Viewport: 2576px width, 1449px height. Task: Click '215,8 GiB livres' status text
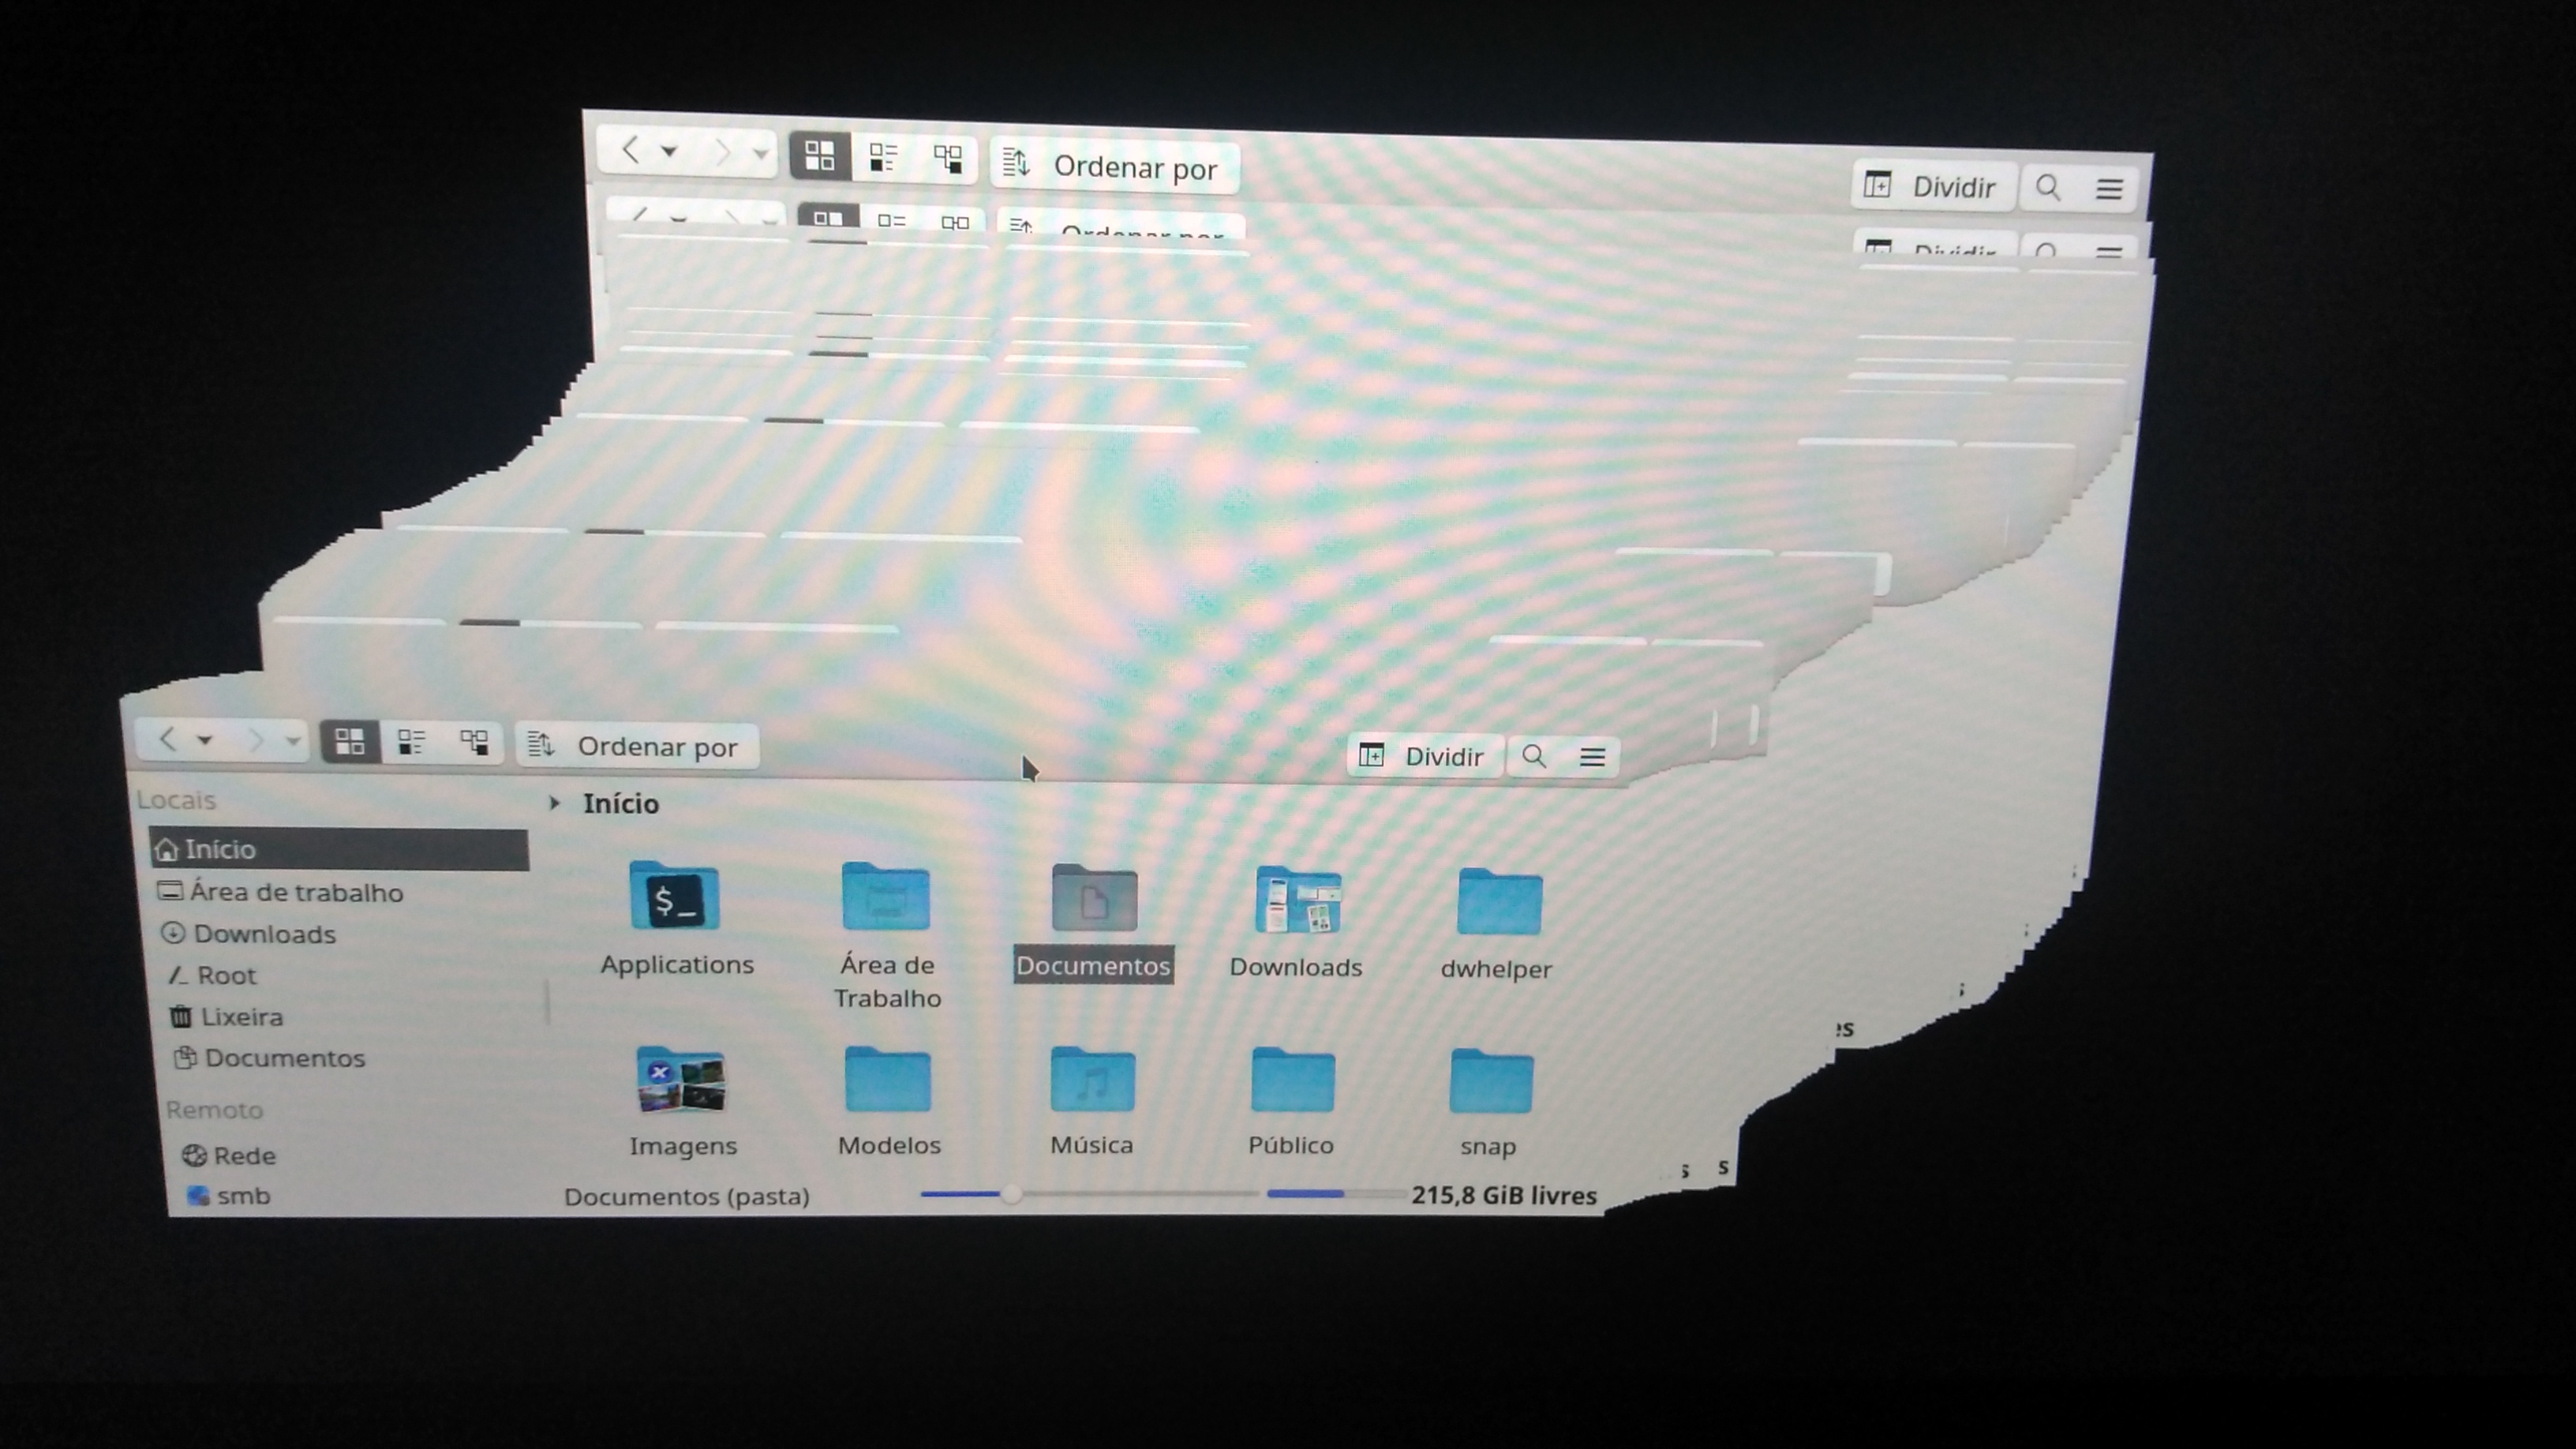[x=1504, y=1196]
